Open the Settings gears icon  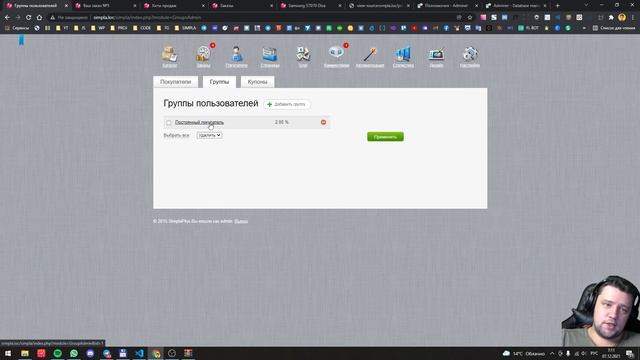point(470,54)
